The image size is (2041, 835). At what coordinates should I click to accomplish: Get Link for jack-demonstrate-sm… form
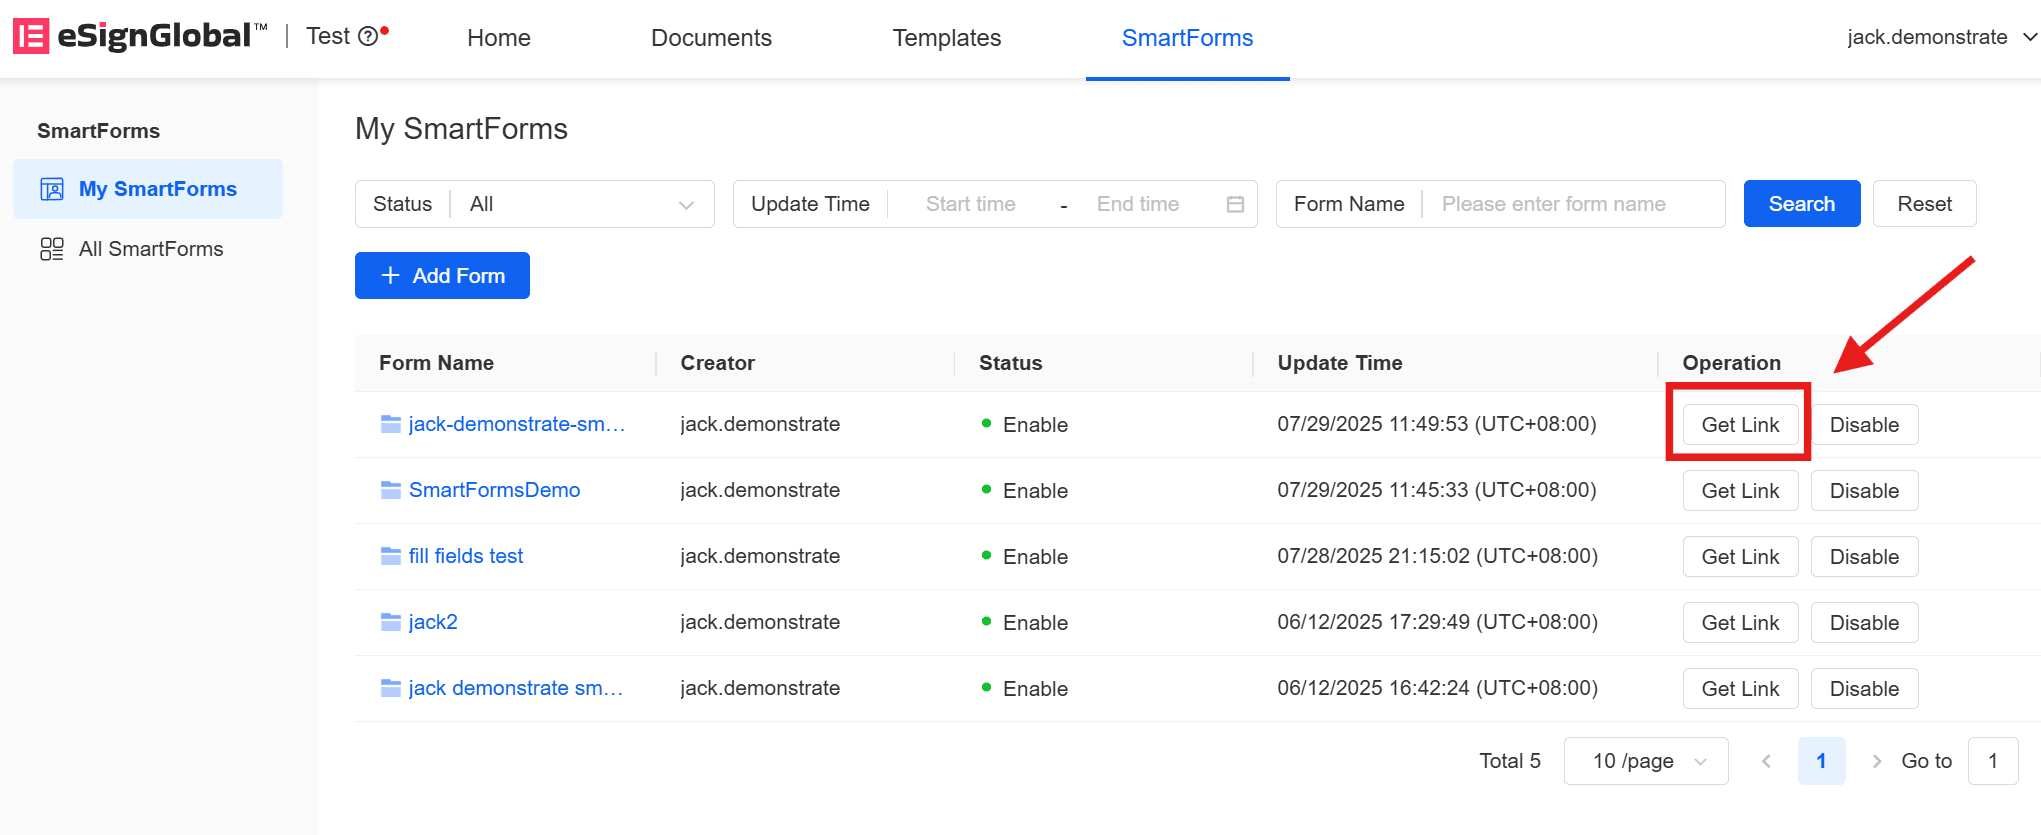point(1740,425)
